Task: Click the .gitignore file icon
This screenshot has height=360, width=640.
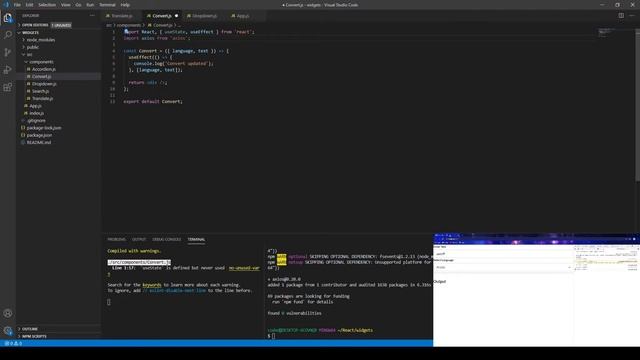Action: [23, 120]
